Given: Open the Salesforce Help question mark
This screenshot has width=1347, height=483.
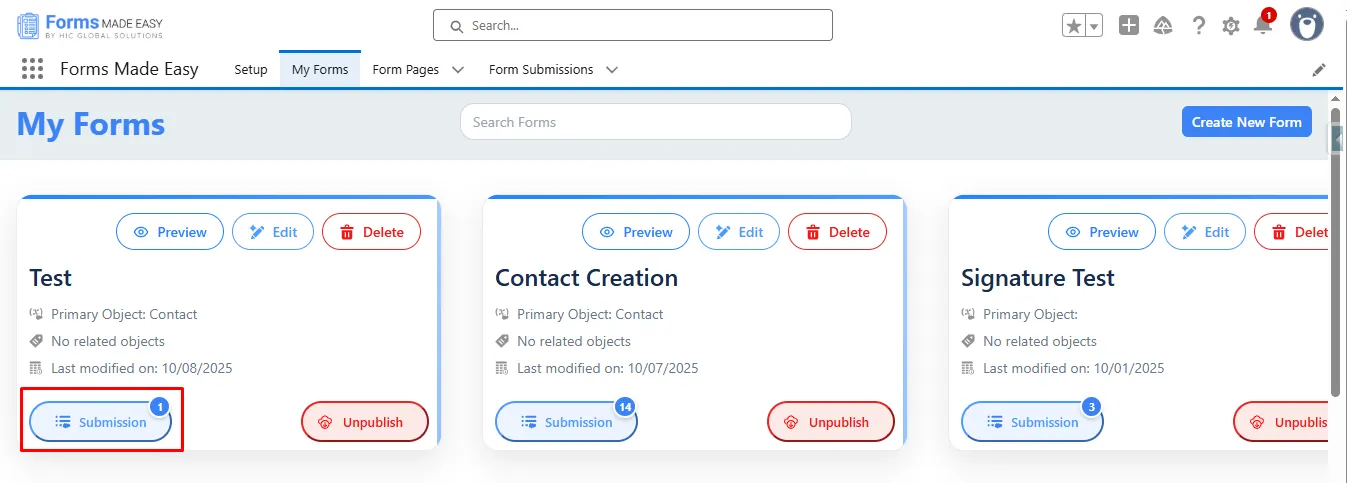Looking at the screenshot, I should click(1199, 26).
